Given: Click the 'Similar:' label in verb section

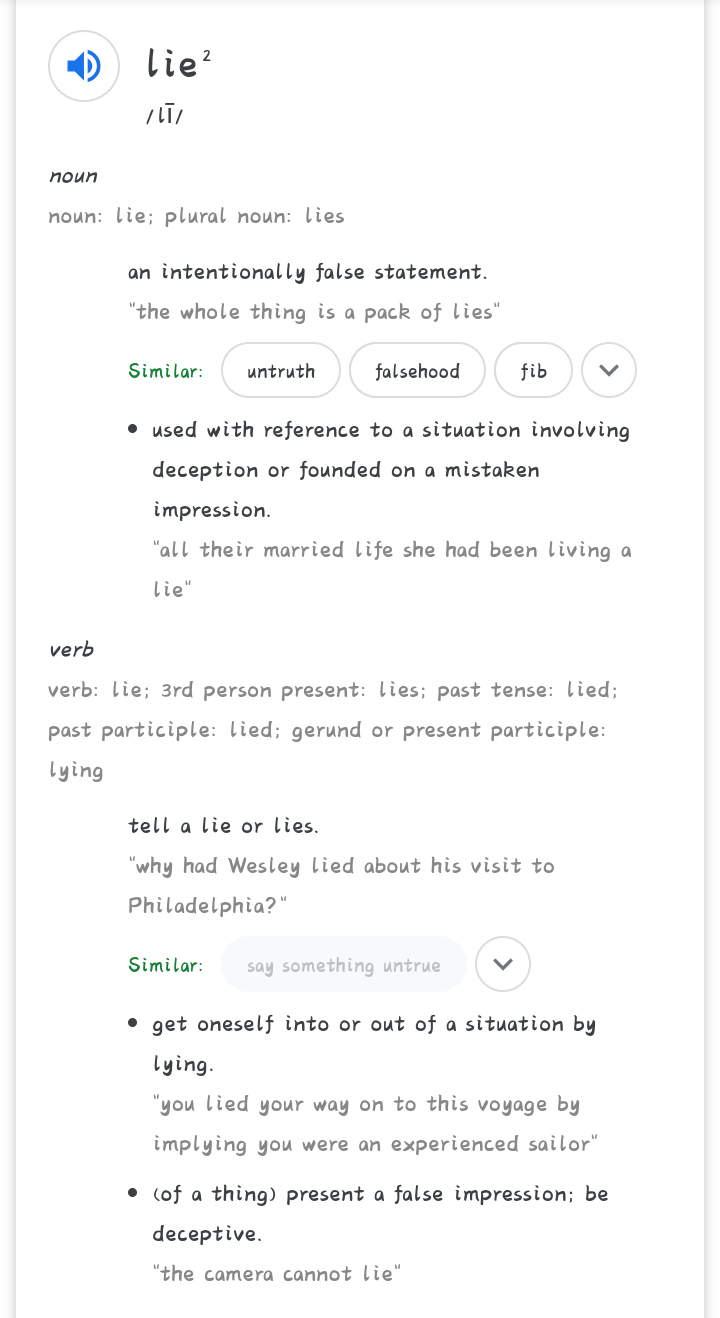Looking at the screenshot, I should click(166, 965).
